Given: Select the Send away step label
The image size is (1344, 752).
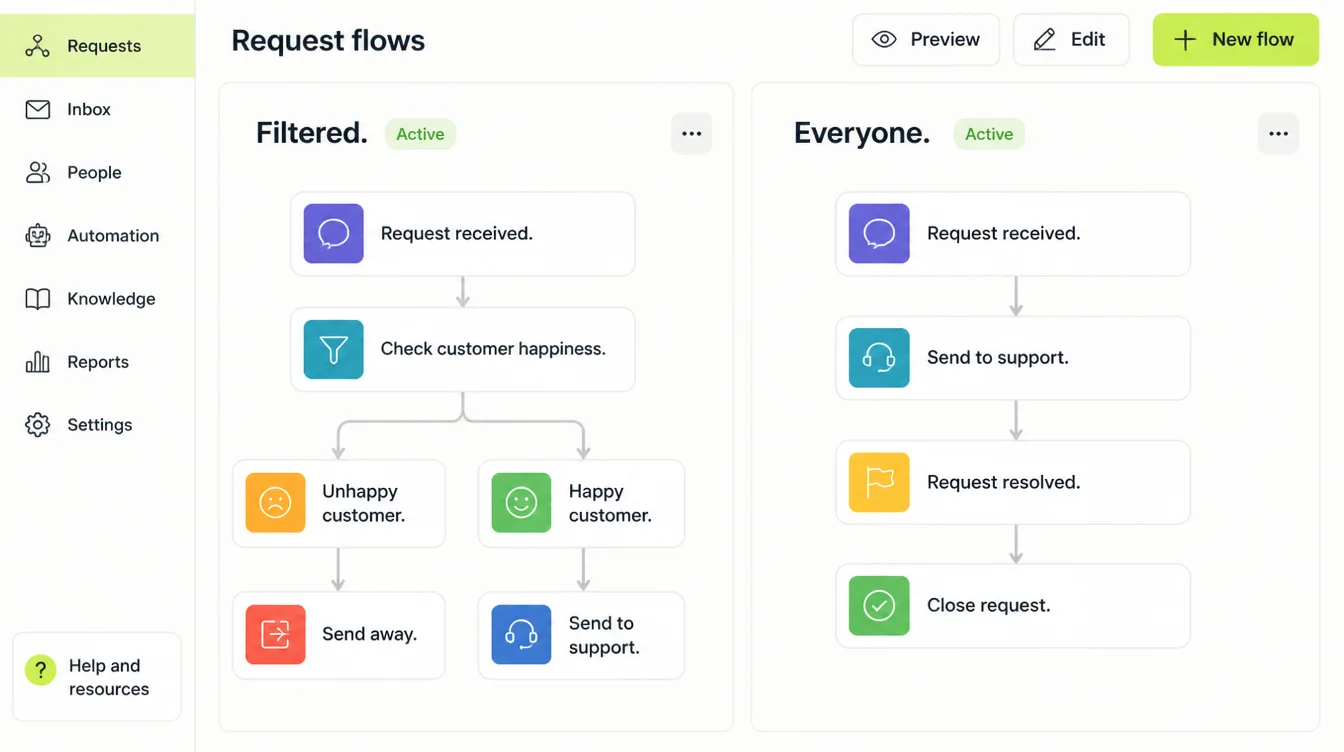Looking at the screenshot, I should pos(369,634).
